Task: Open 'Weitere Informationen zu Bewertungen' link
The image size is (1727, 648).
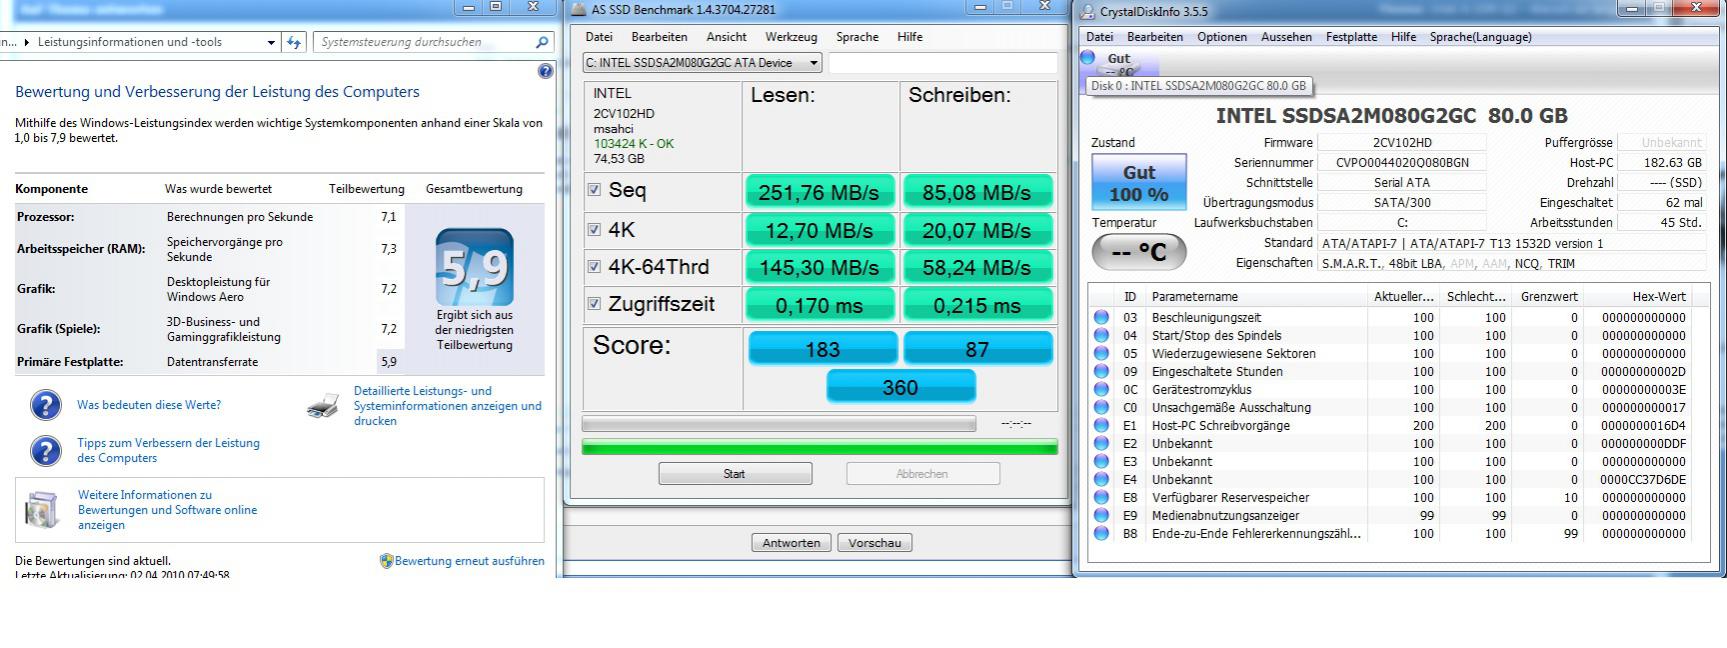Action: (x=167, y=510)
